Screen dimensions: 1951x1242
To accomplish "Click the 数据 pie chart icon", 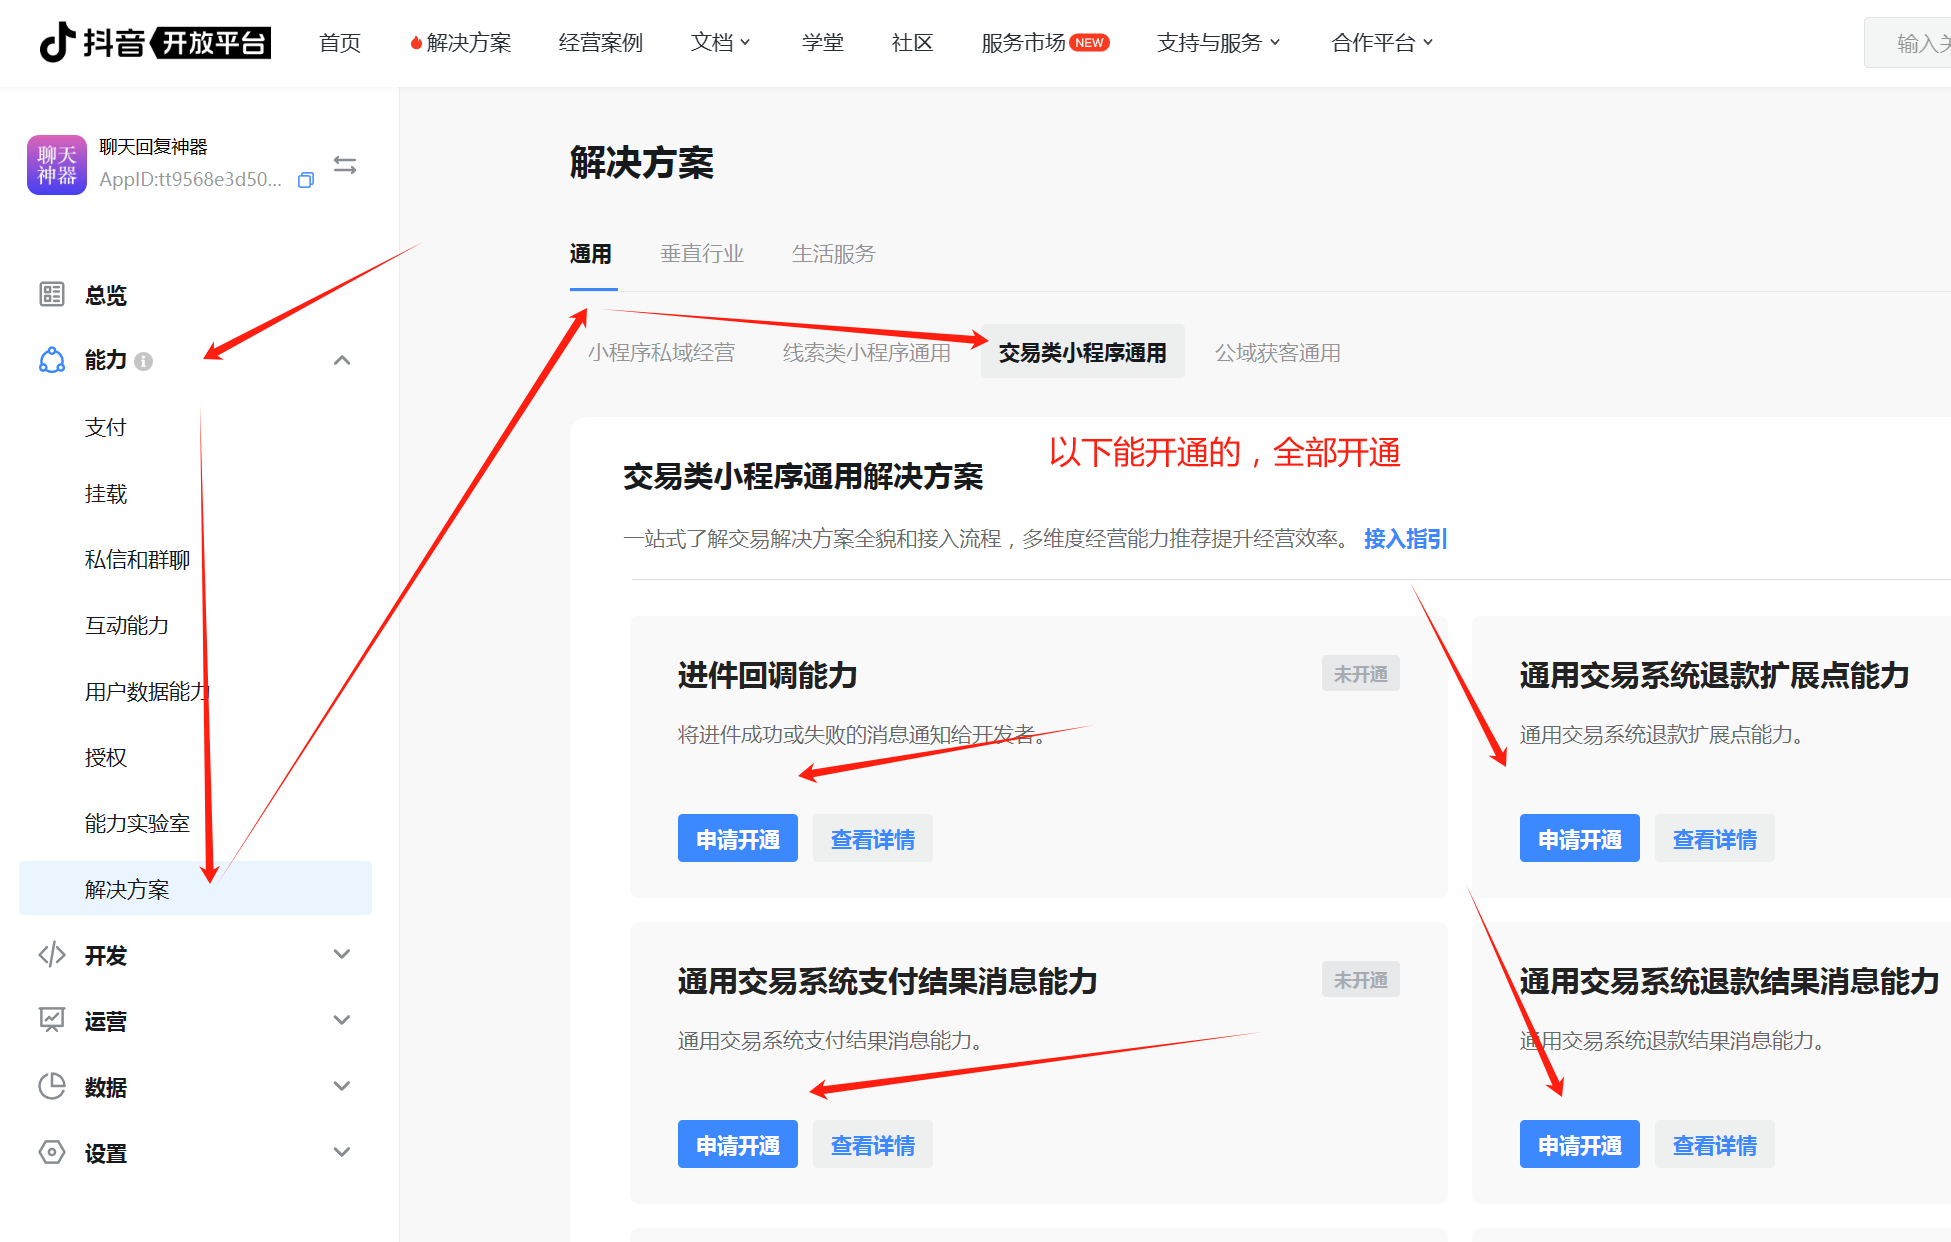I will pyautogui.click(x=52, y=1086).
